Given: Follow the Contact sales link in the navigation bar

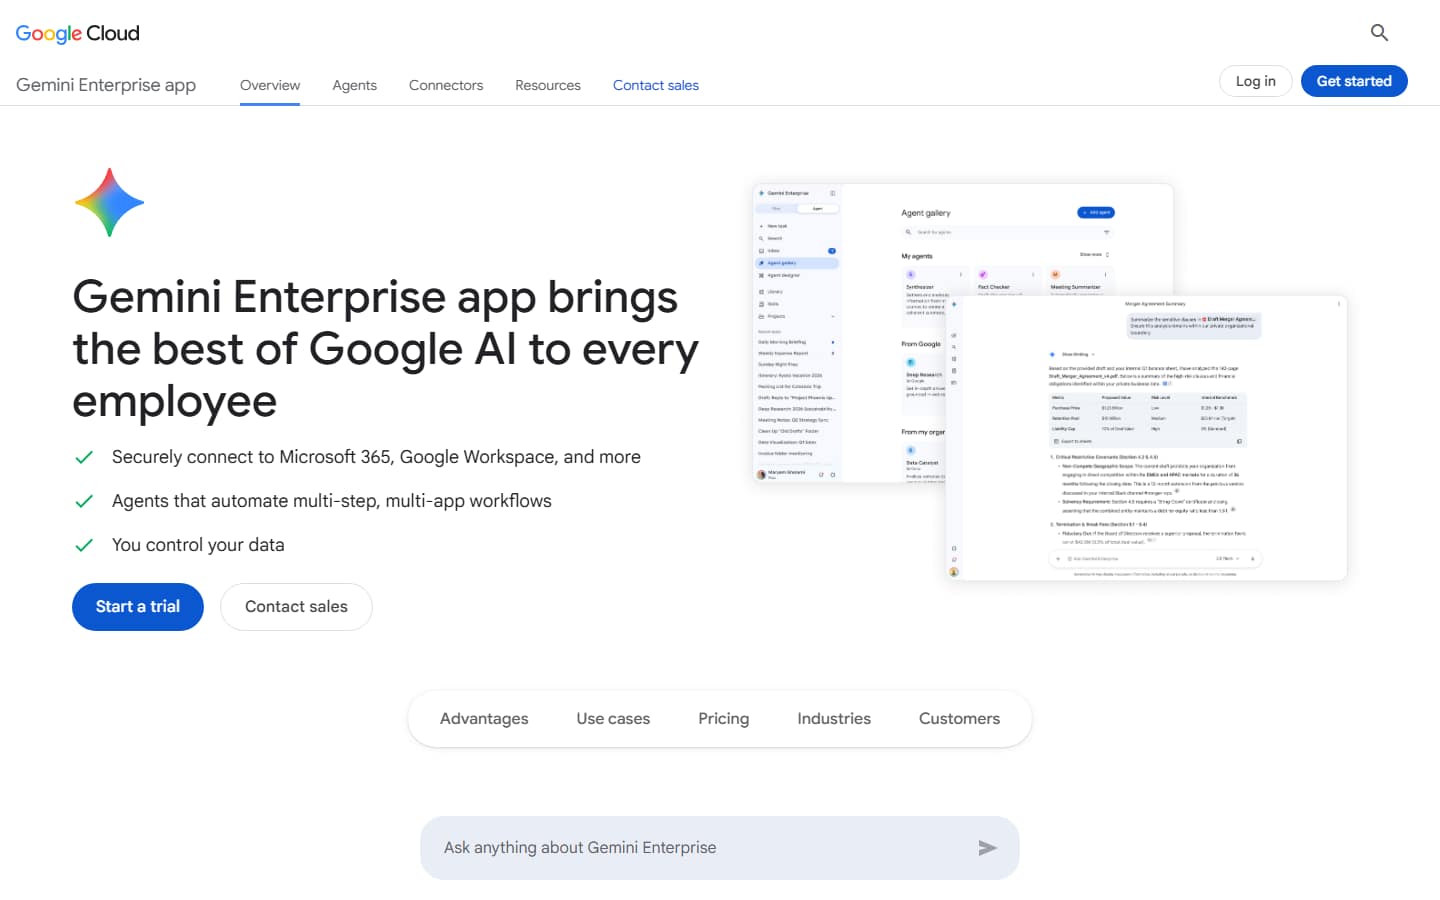Looking at the screenshot, I should [x=656, y=85].
